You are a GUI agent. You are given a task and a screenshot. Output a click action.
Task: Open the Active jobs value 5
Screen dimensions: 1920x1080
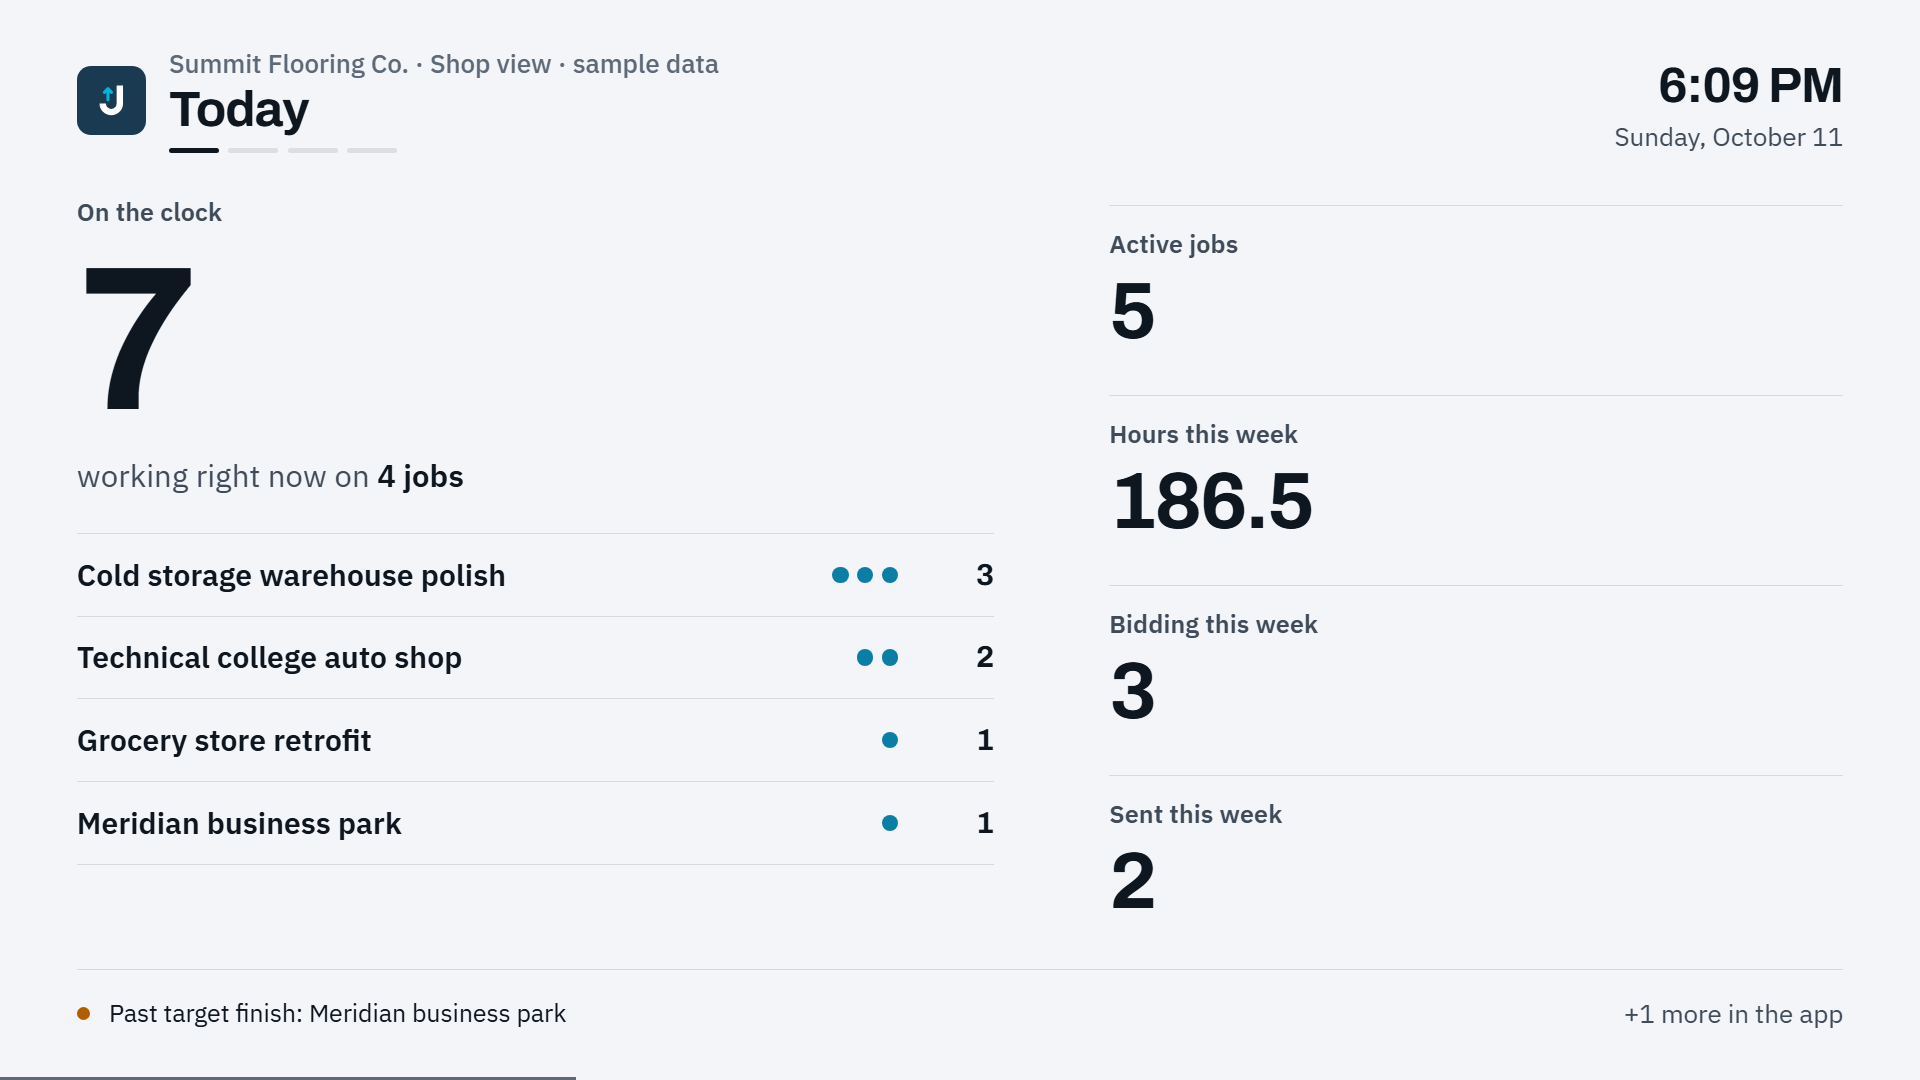pyautogui.click(x=1133, y=311)
